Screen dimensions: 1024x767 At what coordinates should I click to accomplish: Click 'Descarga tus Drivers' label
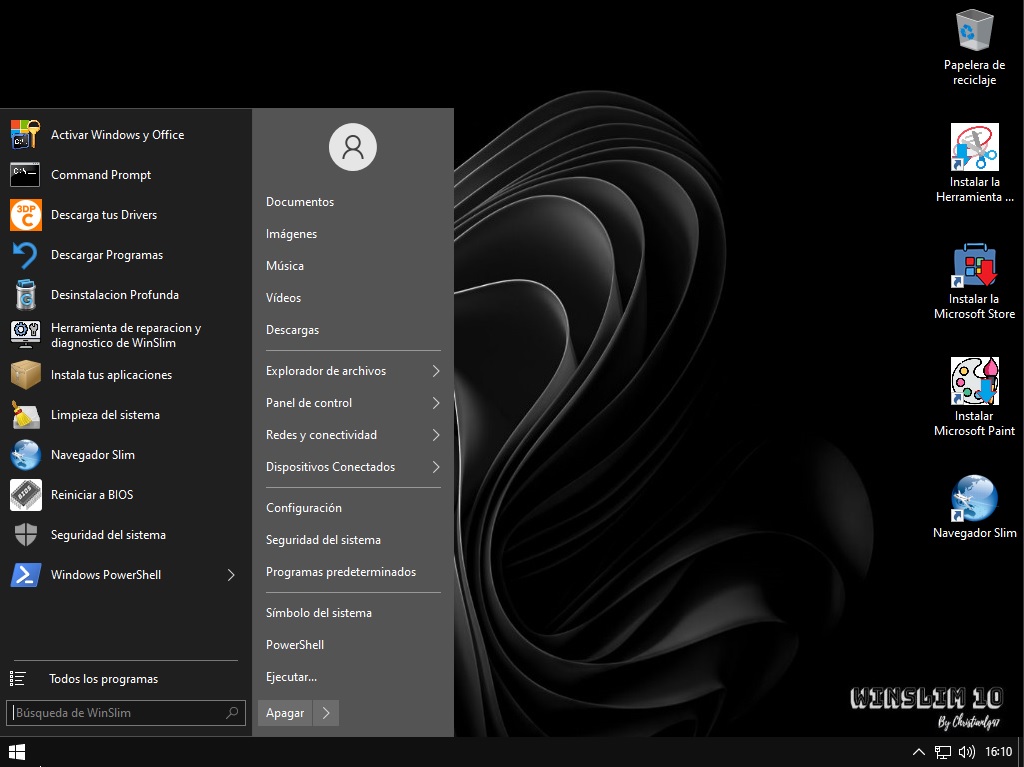point(104,215)
